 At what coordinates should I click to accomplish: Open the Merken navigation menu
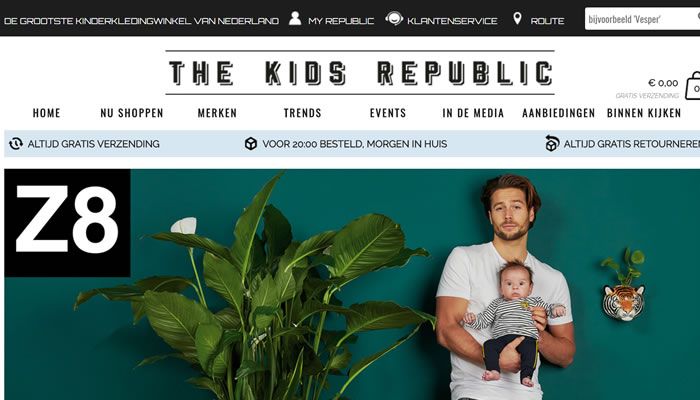click(217, 113)
